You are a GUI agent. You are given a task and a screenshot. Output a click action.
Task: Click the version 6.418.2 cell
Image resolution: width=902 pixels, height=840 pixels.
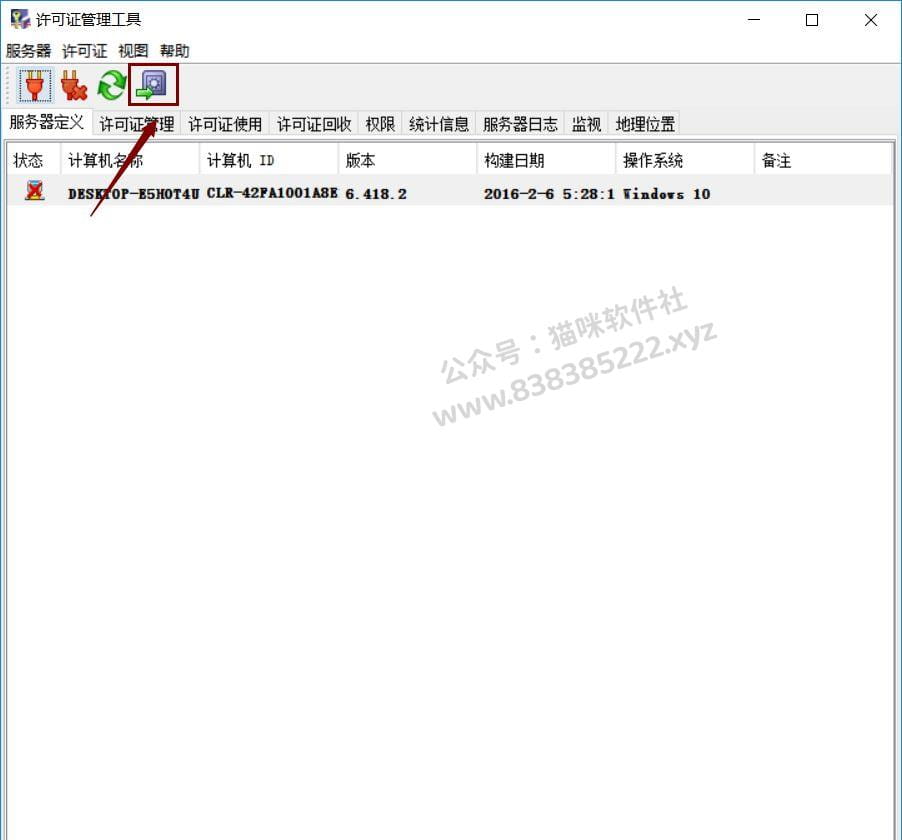tap(376, 194)
